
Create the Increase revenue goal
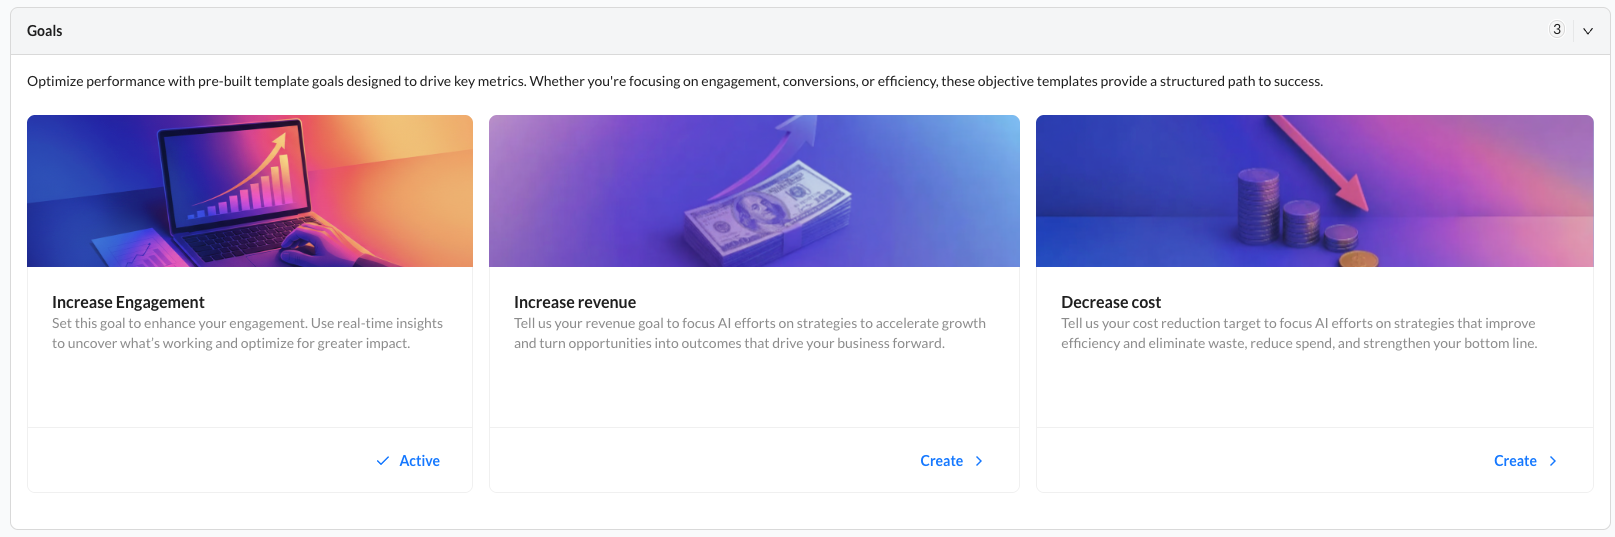tap(941, 461)
